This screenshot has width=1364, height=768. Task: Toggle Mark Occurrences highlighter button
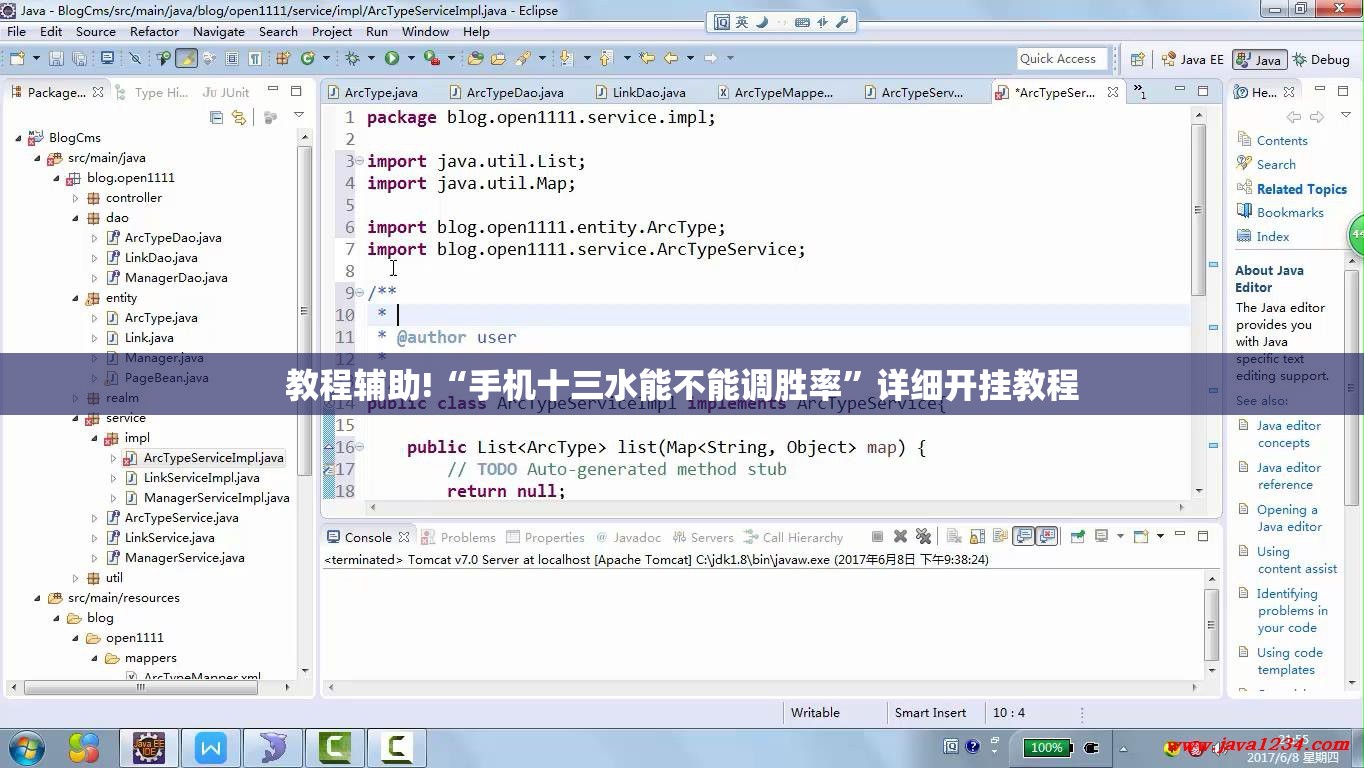(186, 59)
